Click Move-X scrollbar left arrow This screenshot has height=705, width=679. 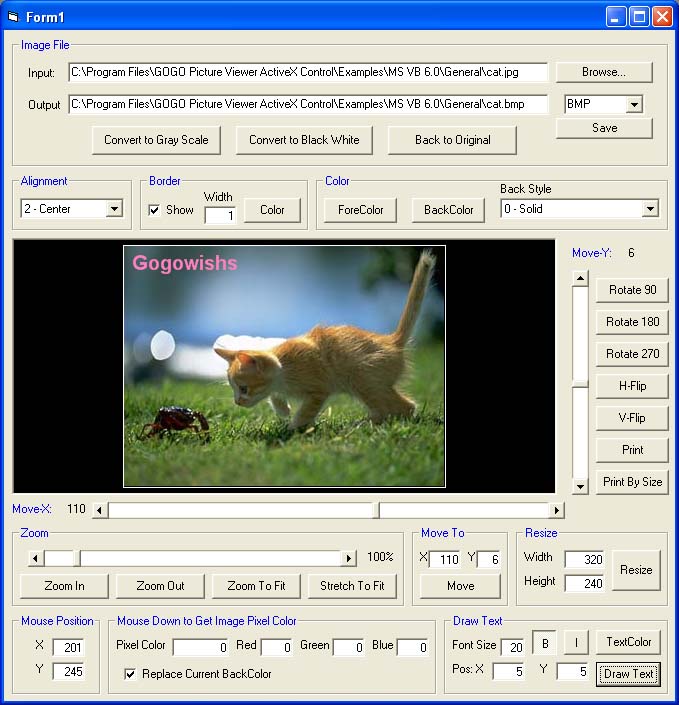coord(100,510)
